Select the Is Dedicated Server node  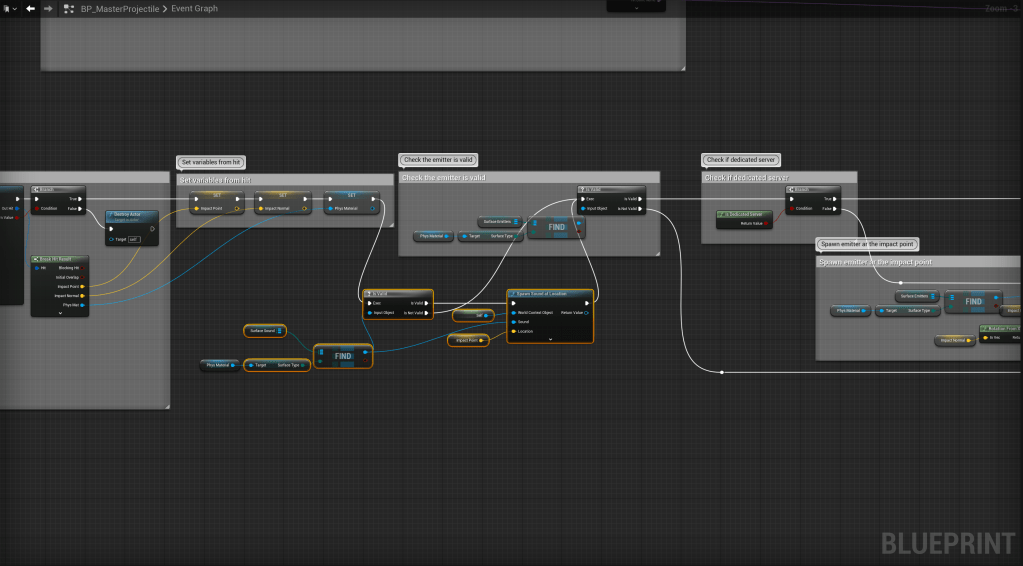(x=744, y=214)
